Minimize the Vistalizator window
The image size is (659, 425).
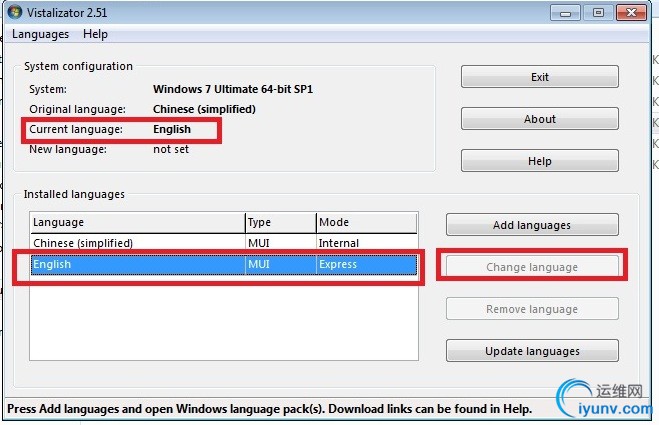pyautogui.click(x=565, y=13)
